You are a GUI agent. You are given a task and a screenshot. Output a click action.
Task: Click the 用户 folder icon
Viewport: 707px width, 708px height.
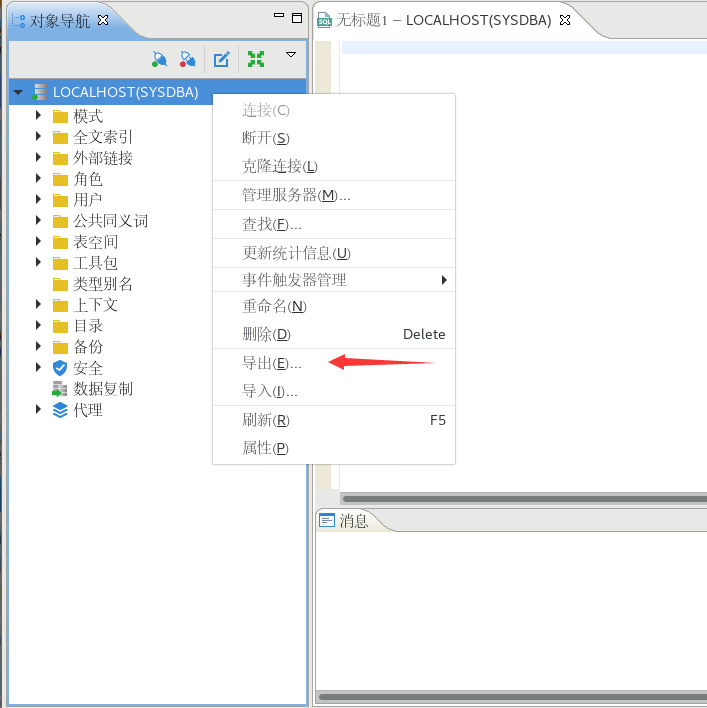point(60,200)
